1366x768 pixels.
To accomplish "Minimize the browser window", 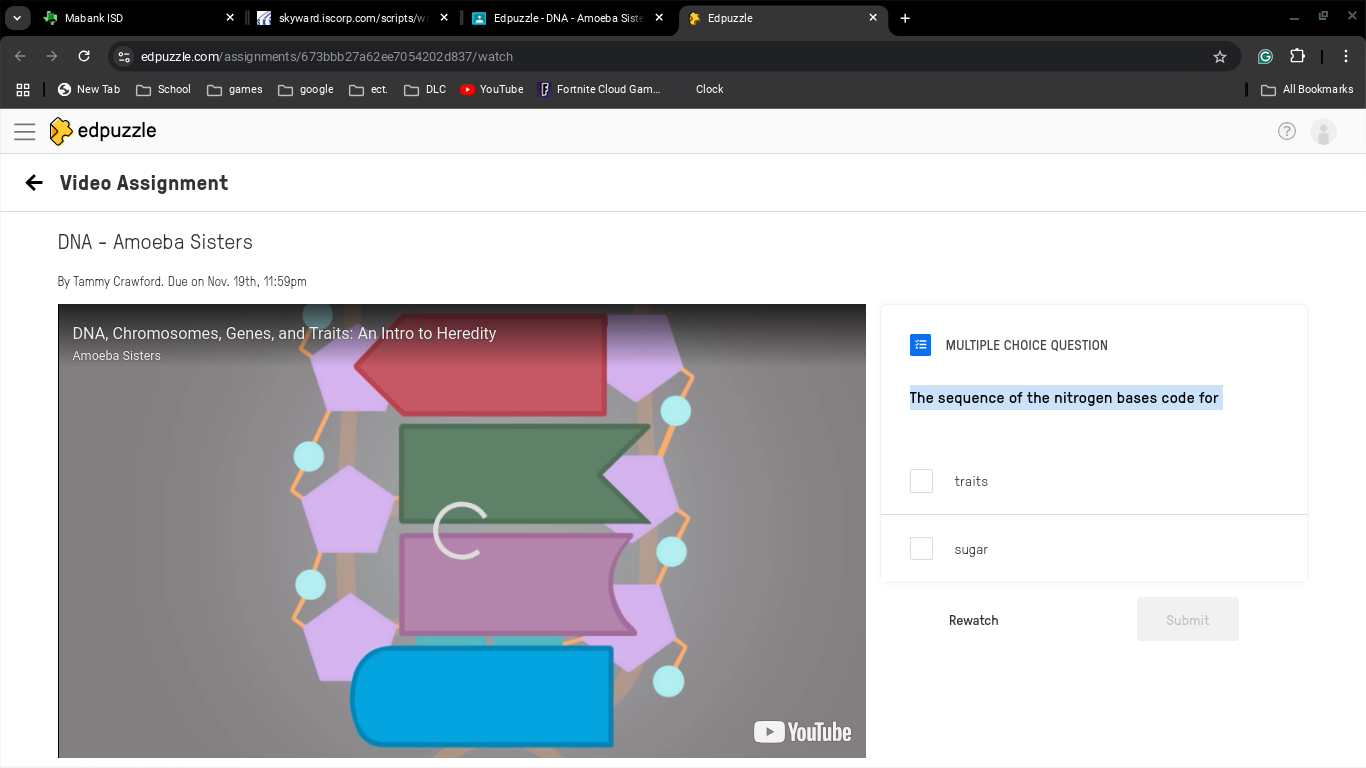I will pyautogui.click(x=1295, y=18).
